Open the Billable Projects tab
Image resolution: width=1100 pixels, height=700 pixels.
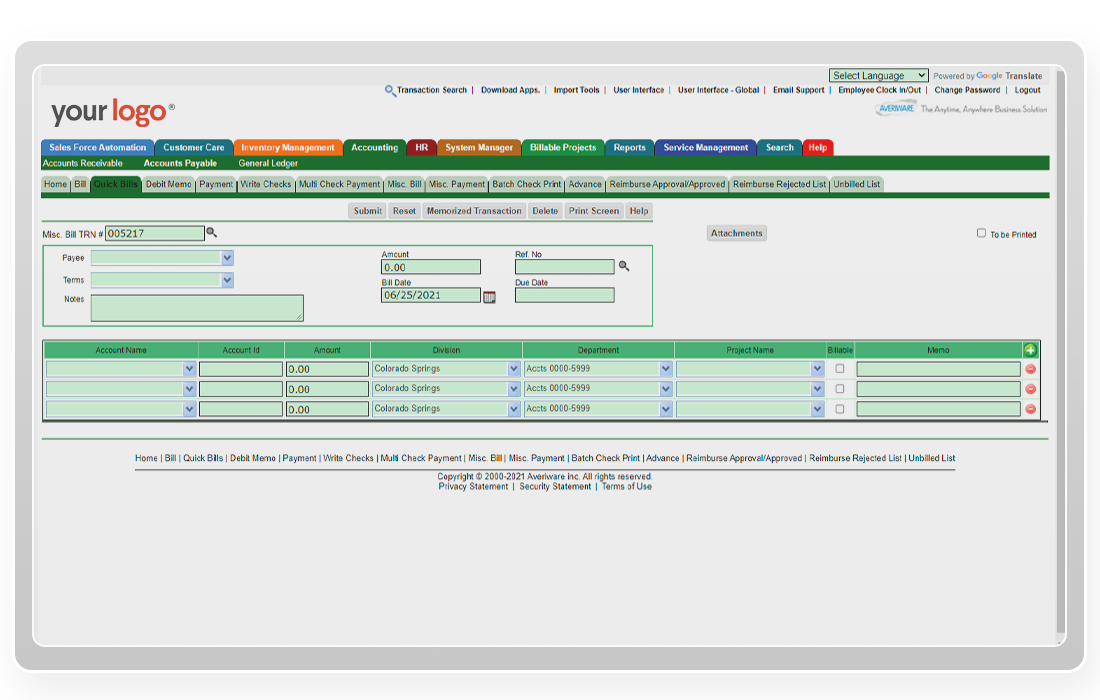(563, 147)
